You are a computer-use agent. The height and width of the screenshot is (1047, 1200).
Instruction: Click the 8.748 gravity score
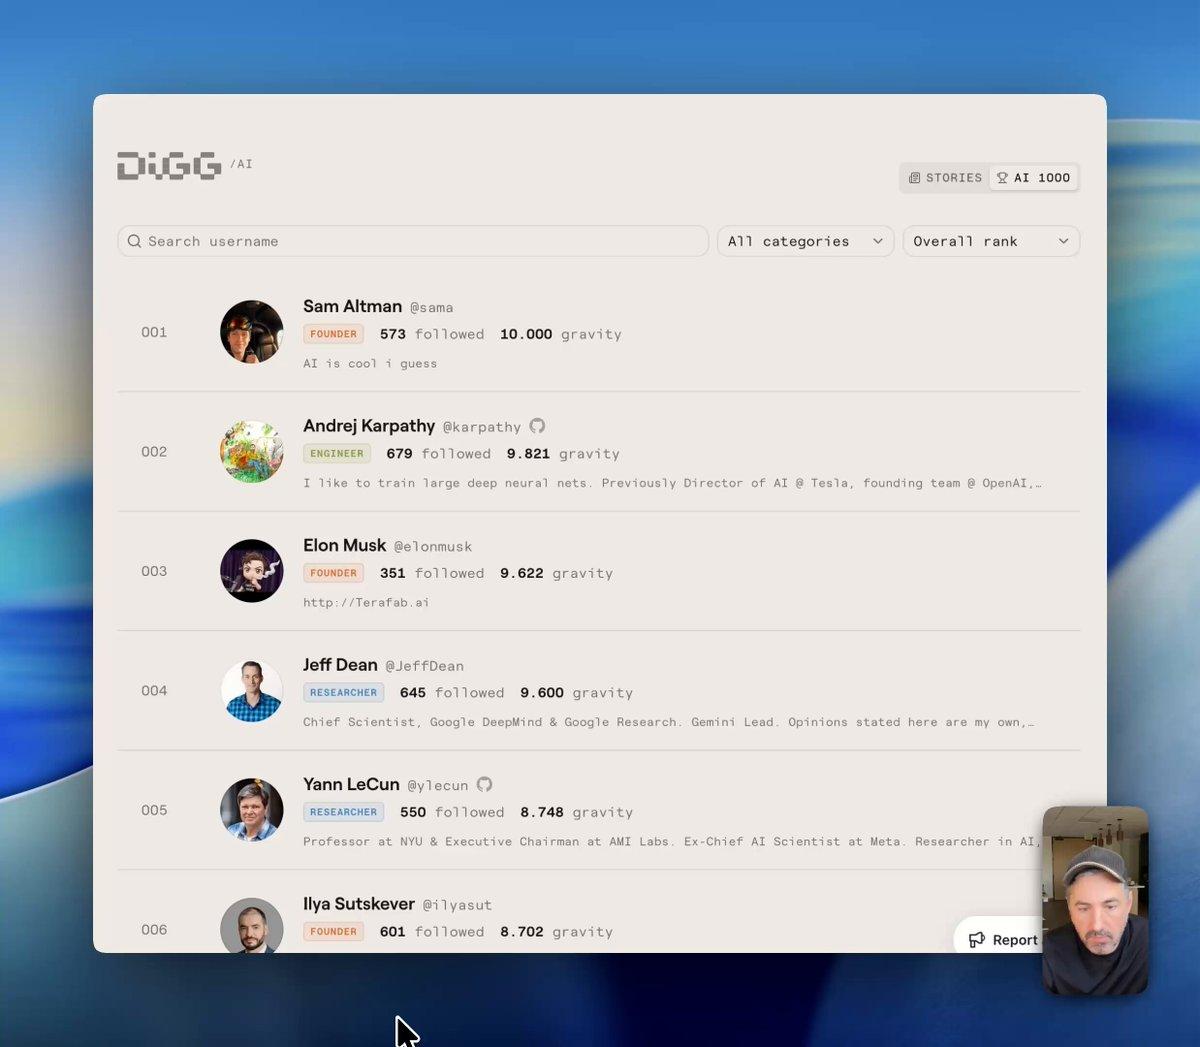click(542, 812)
